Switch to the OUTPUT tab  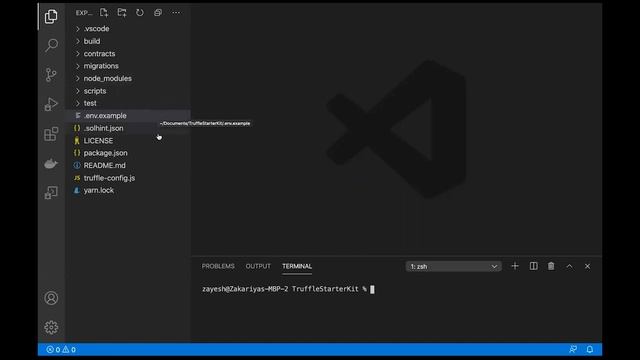pos(258,266)
